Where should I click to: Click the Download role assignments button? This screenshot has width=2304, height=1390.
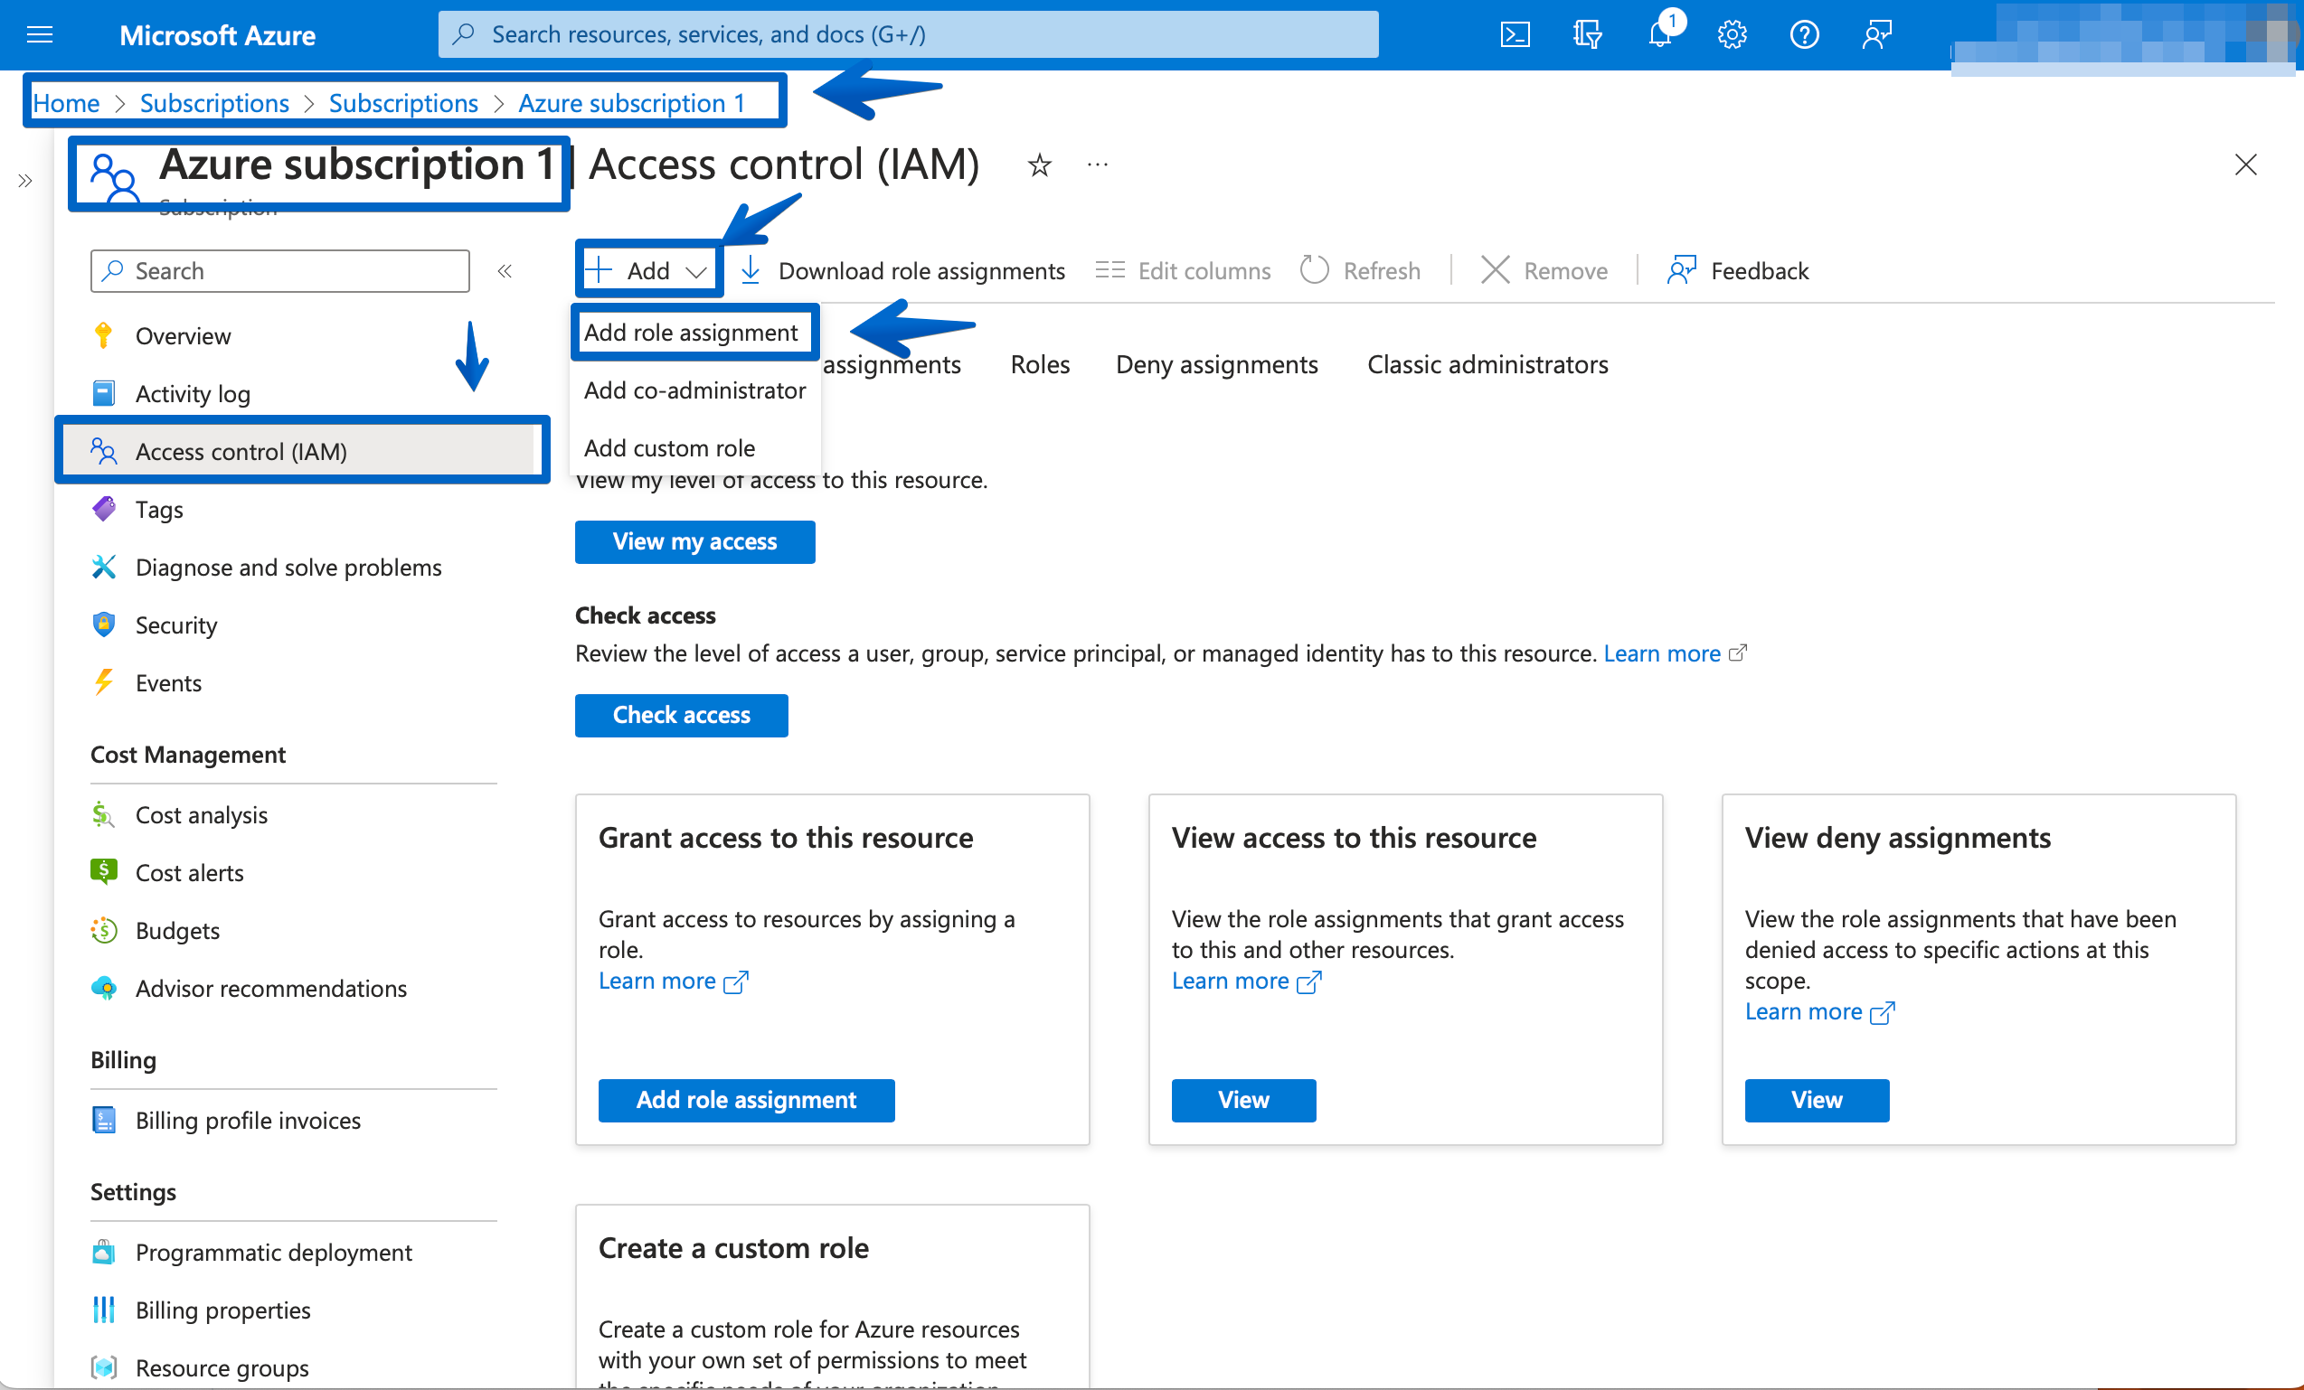pyautogui.click(x=902, y=270)
